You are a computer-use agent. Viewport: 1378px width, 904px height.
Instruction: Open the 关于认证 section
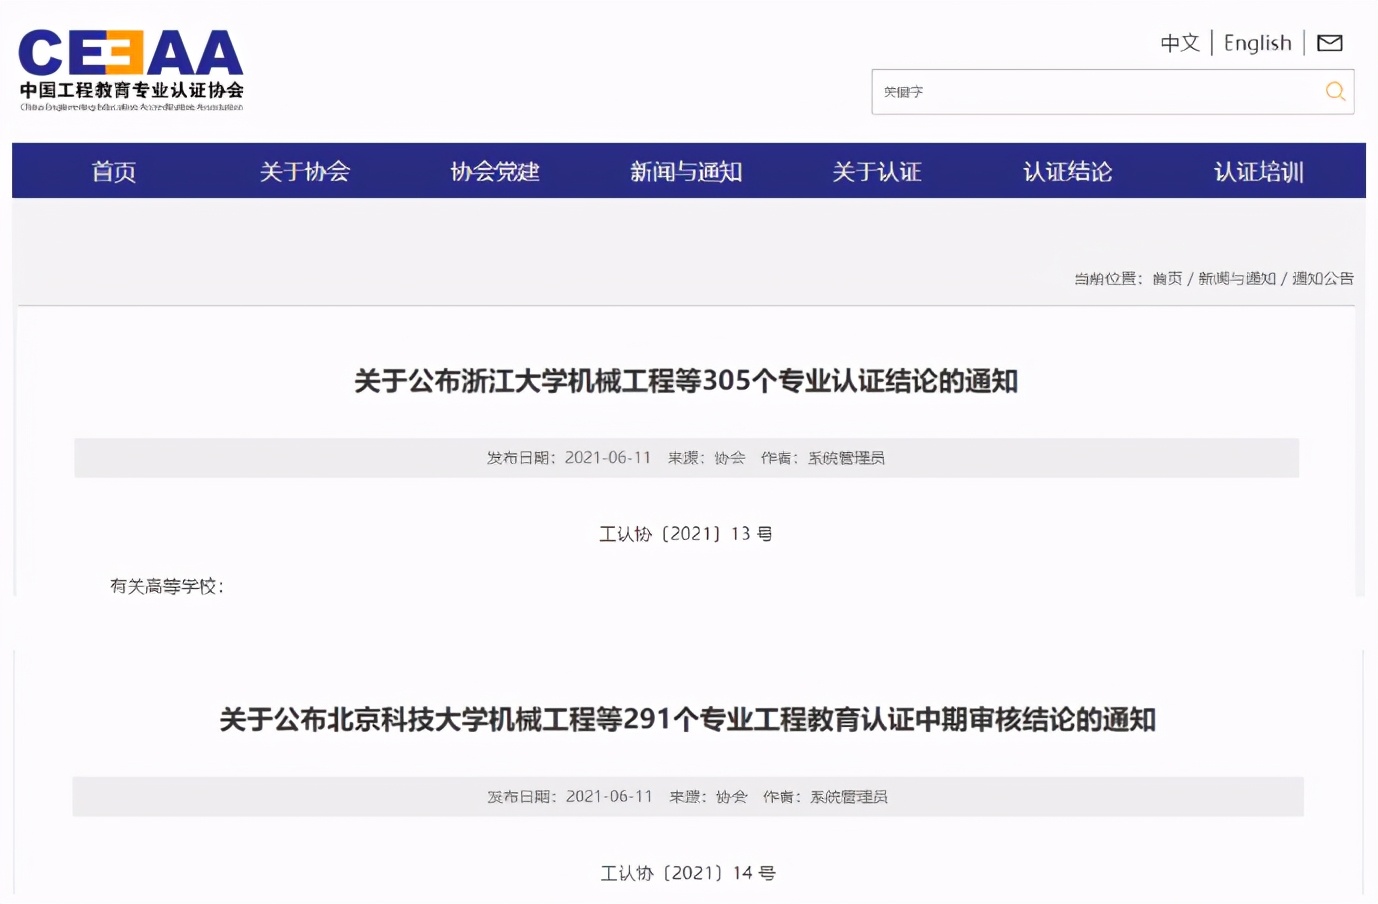coord(877,171)
